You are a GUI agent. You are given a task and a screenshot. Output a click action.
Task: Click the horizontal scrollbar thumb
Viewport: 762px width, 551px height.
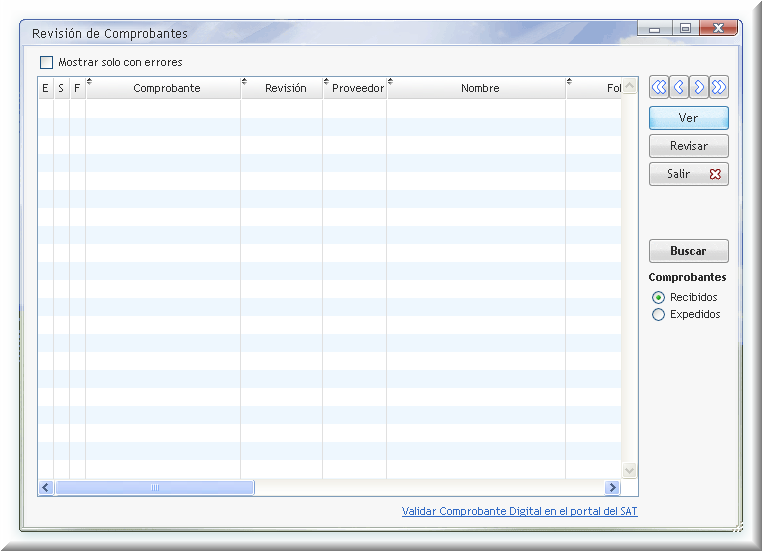coord(155,488)
